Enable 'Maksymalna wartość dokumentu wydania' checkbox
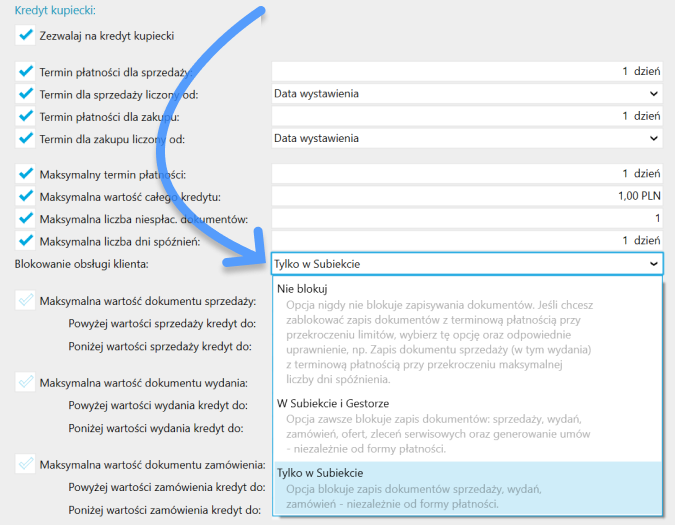The width and height of the screenshot is (675, 525). (x=26, y=382)
